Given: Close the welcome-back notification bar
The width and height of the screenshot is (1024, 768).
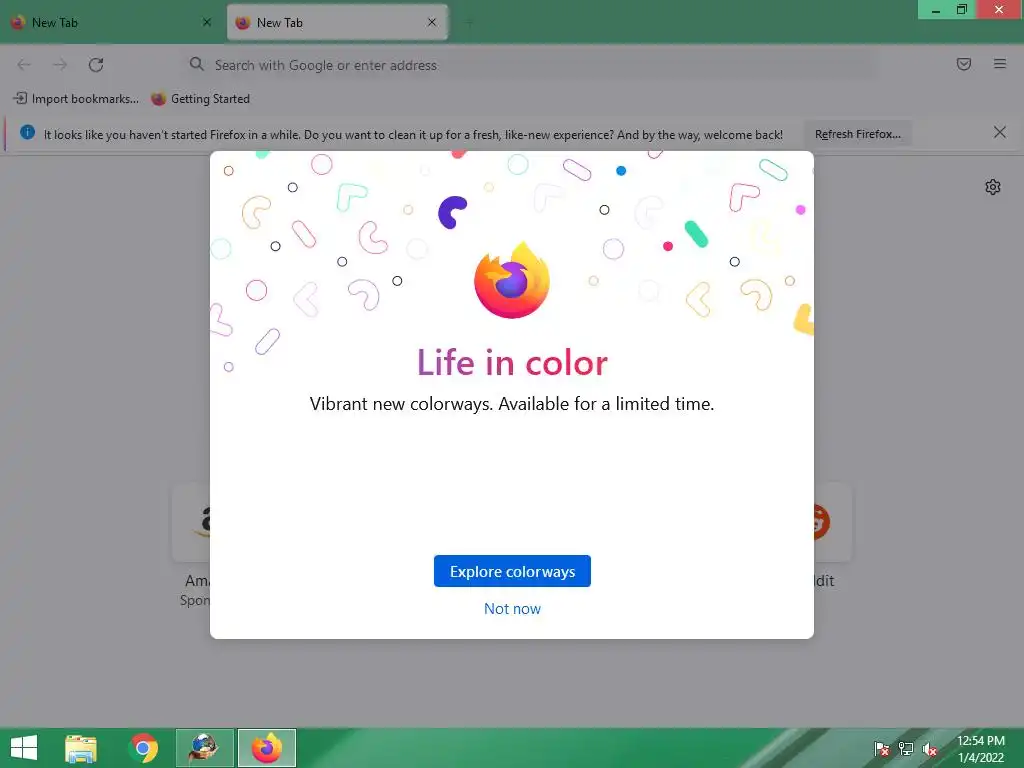Looking at the screenshot, I should (x=999, y=133).
